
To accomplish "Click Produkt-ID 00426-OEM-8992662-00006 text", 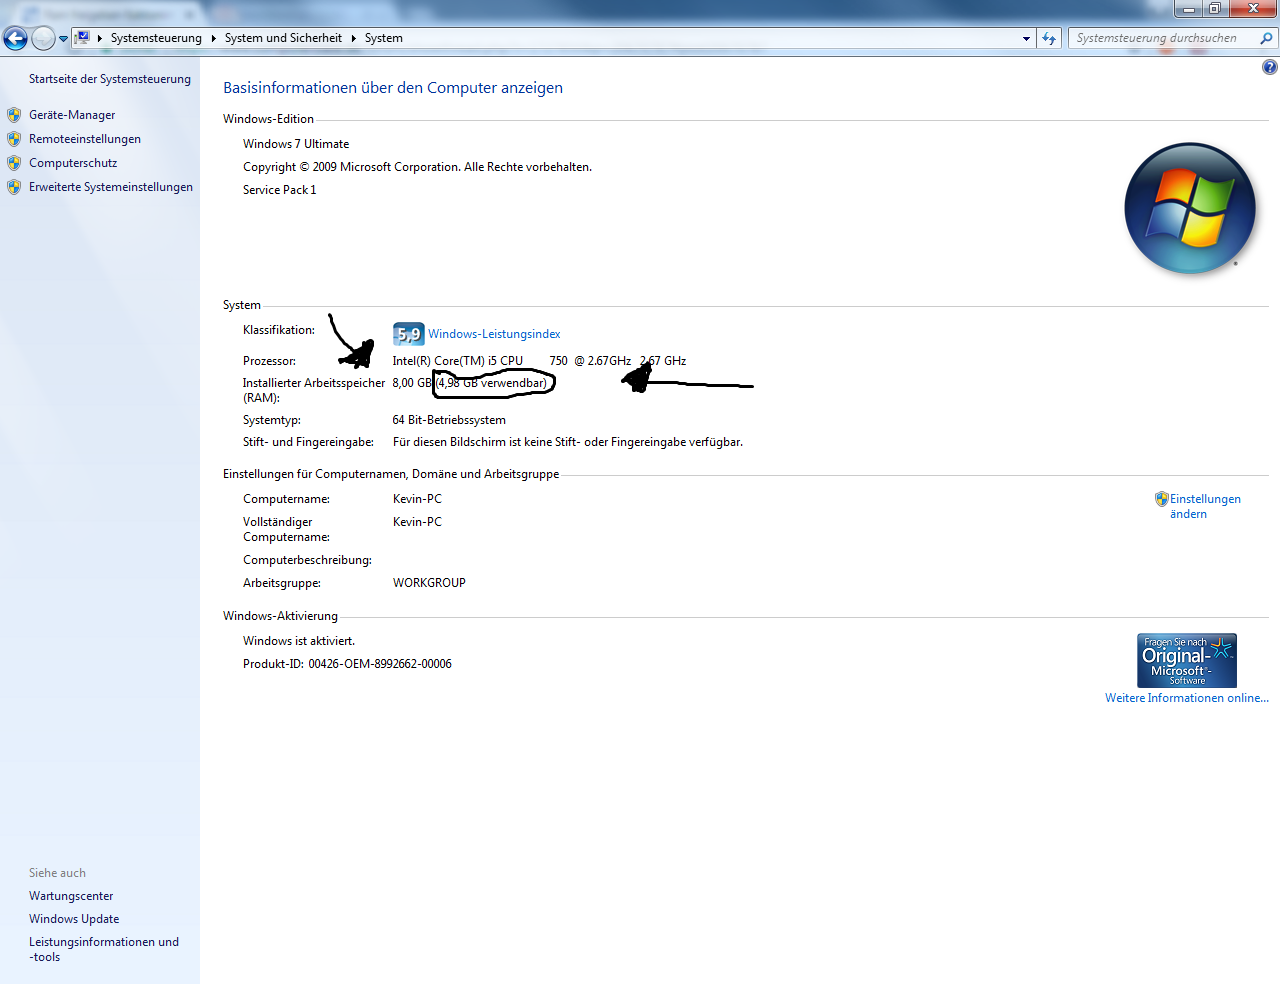I will (x=347, y=664).
